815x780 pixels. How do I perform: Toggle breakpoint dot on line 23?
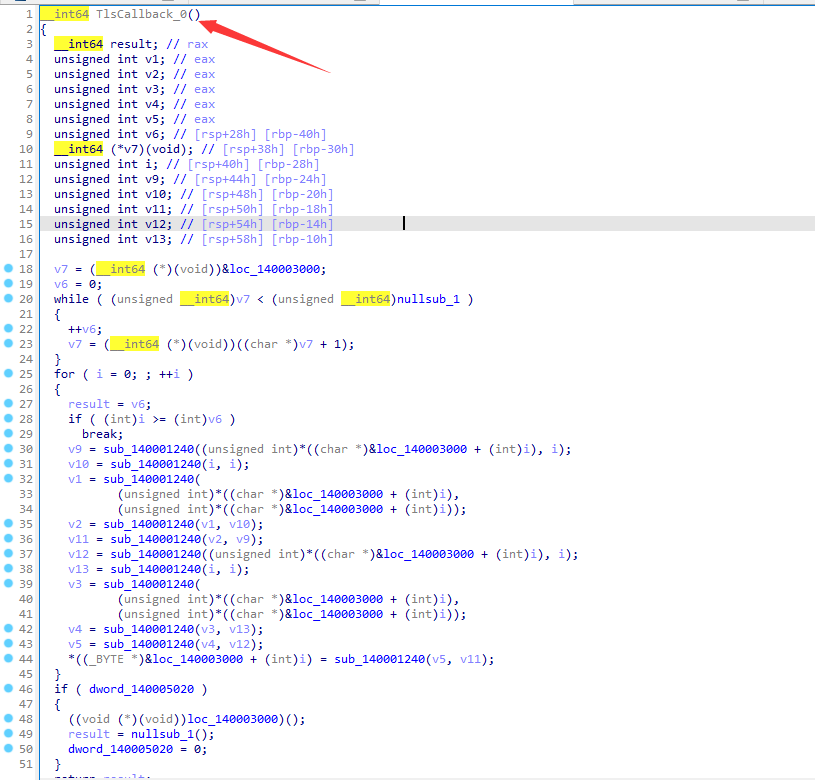point(8,343)
